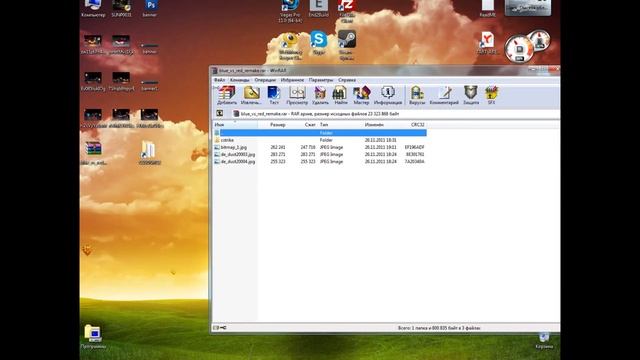Run the Тест (Test) archive tool

pos(274,96)
